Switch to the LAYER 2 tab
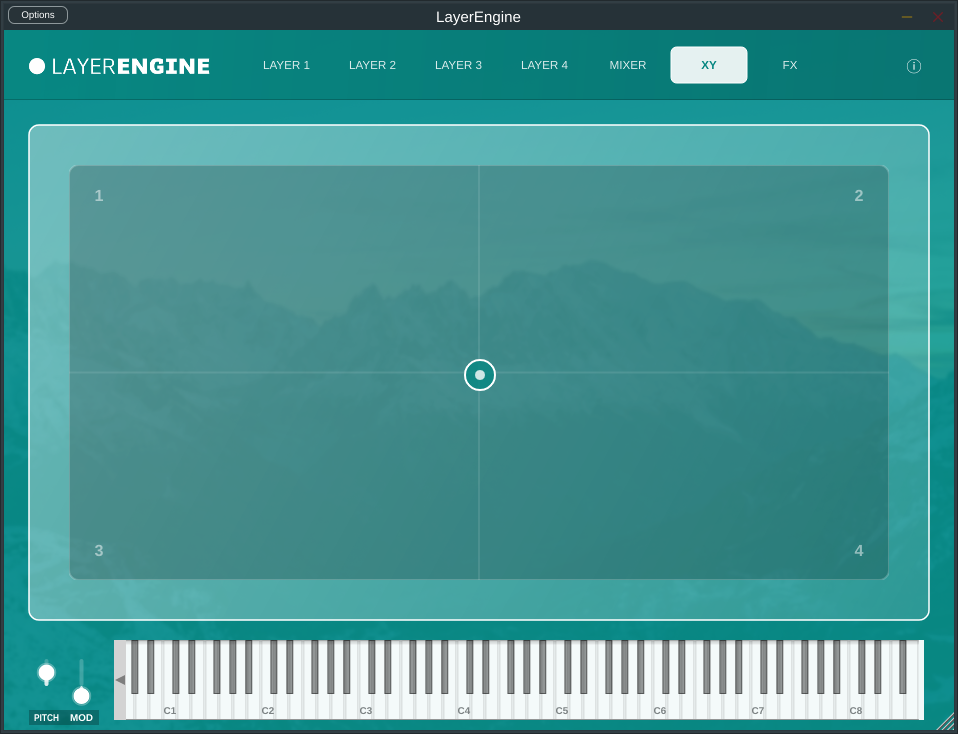 click(x=372, y=65)
